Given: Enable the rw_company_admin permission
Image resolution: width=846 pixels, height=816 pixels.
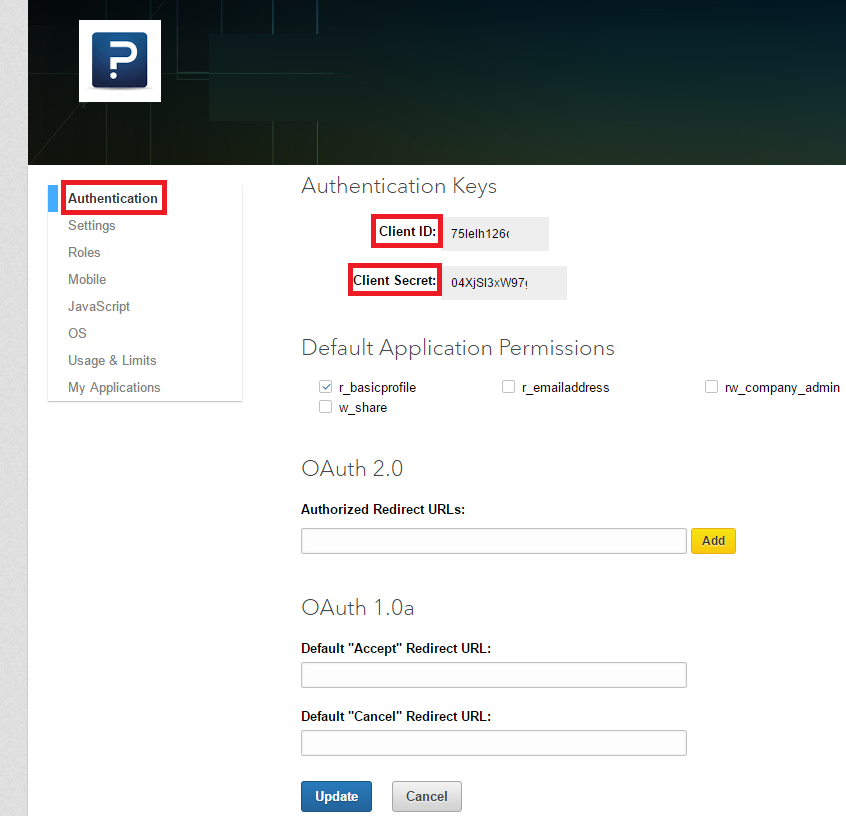Looking at the screenshot, I should point(711,386).
